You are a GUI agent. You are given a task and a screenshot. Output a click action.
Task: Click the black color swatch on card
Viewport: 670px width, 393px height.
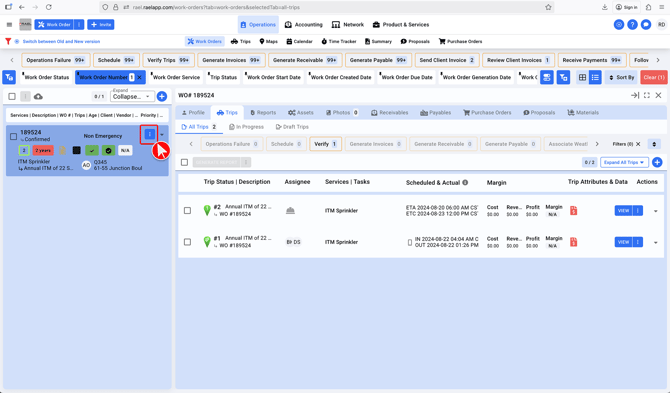point(76,150)
